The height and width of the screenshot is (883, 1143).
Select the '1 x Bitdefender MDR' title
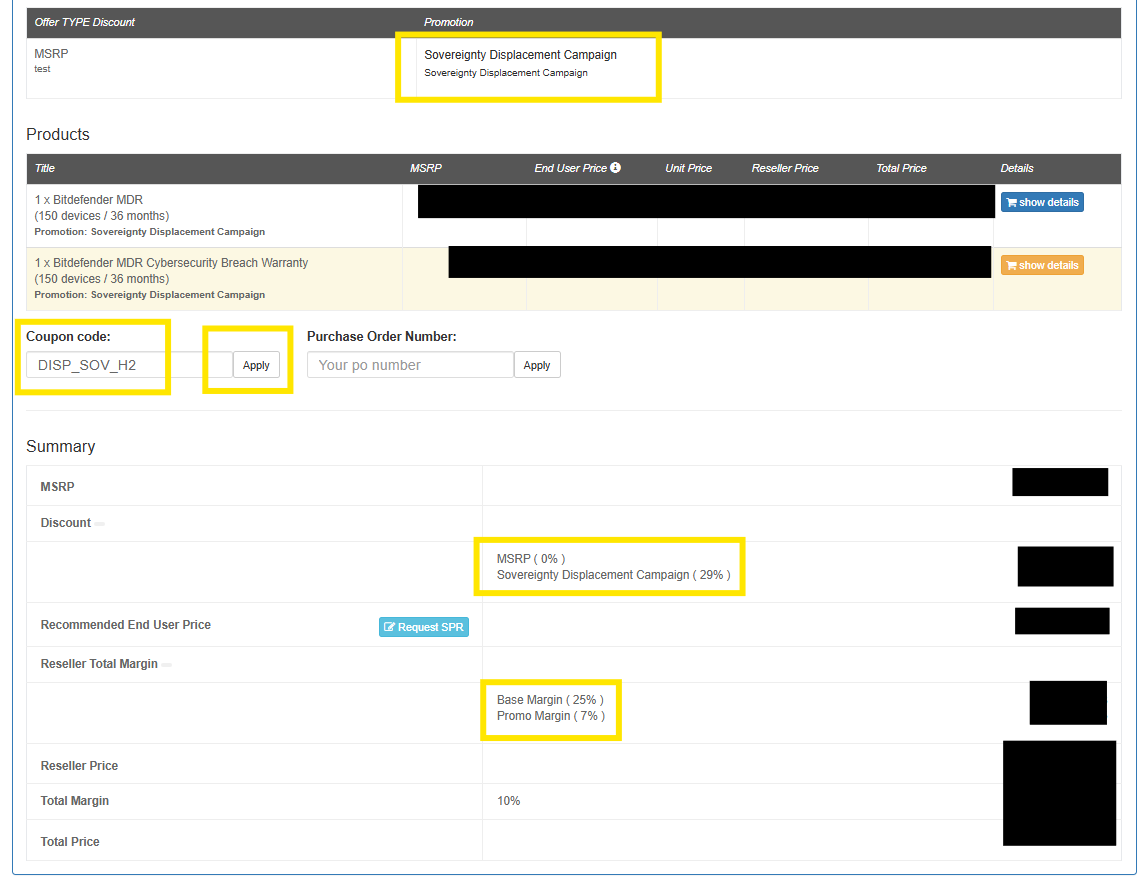click(x=89, y=200)
